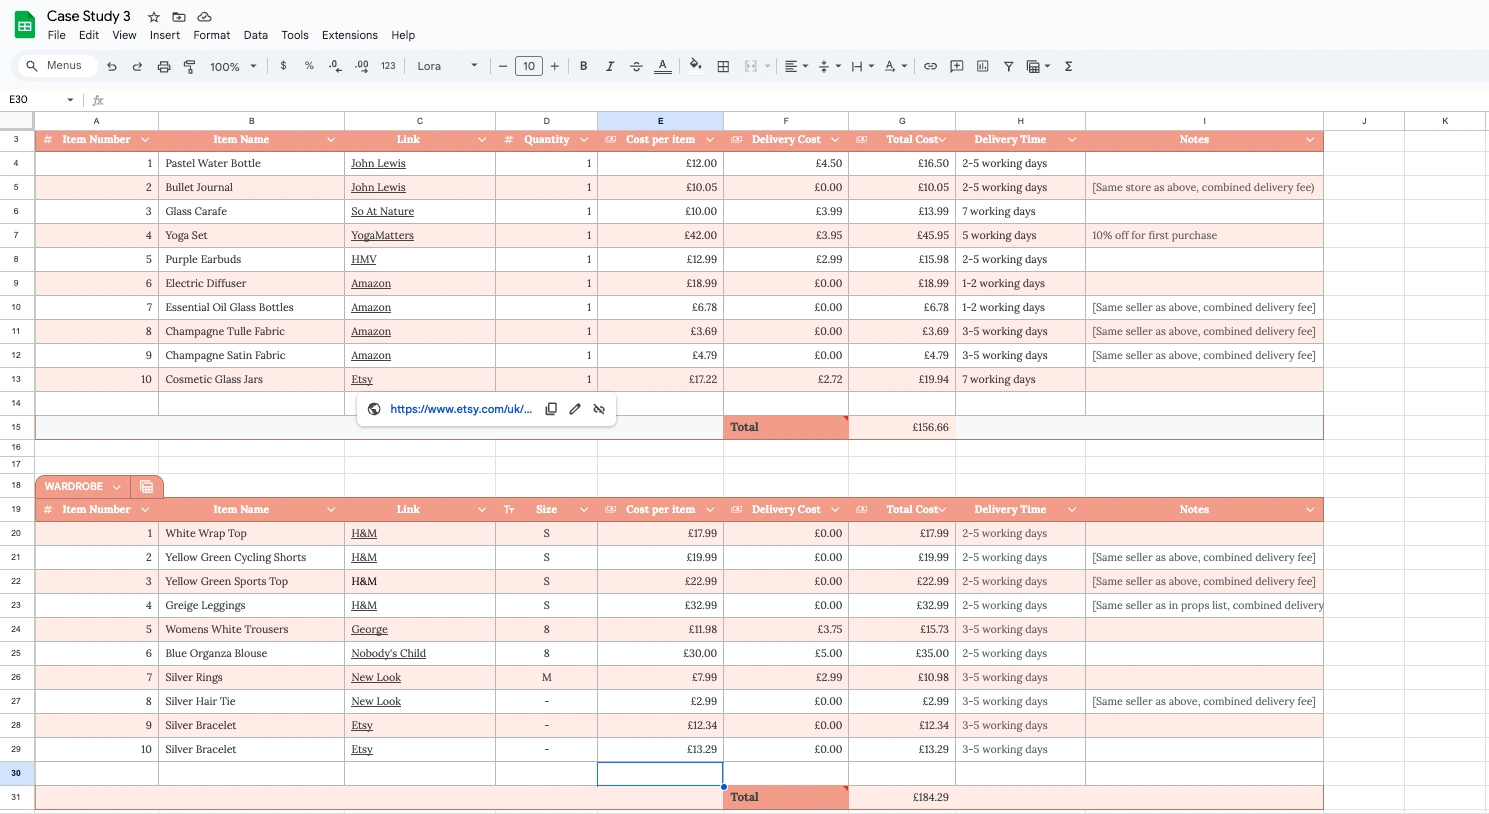The image size is (1489, 814).
Task: Redo the last action
Action: click(137, 66)
